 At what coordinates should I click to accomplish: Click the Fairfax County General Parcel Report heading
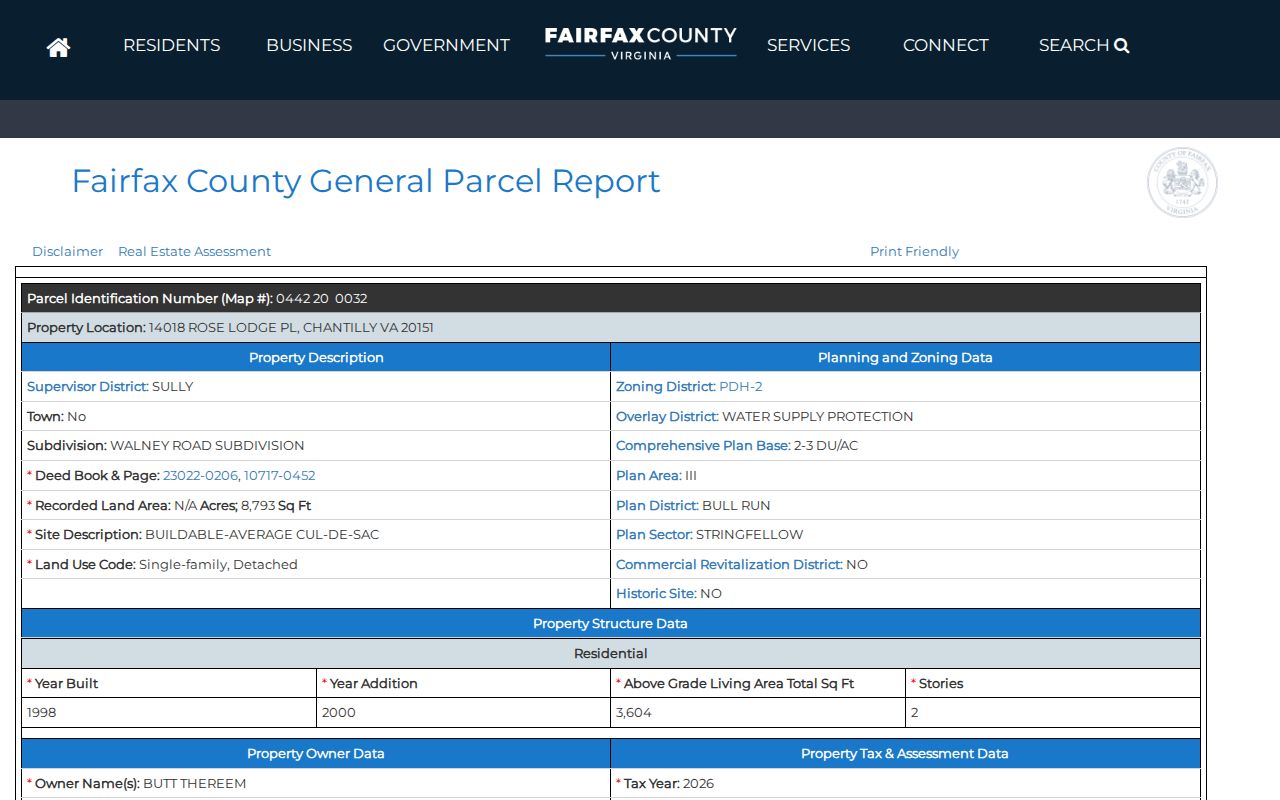pyautogui.click(x=366, y=181)
